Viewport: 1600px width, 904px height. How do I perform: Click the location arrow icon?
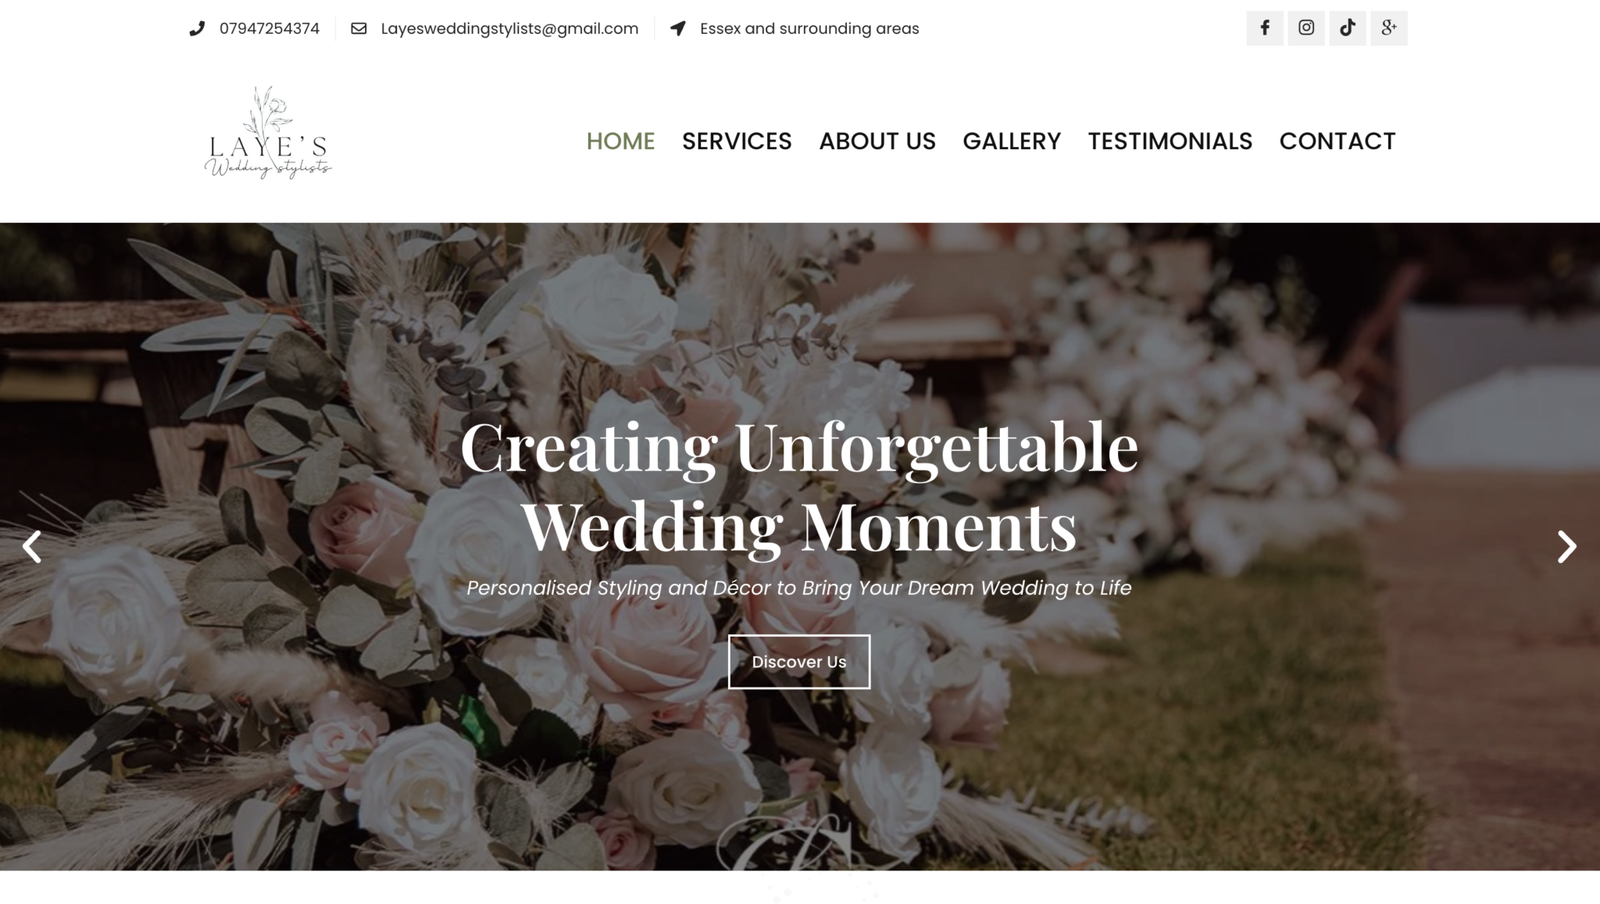678,29
